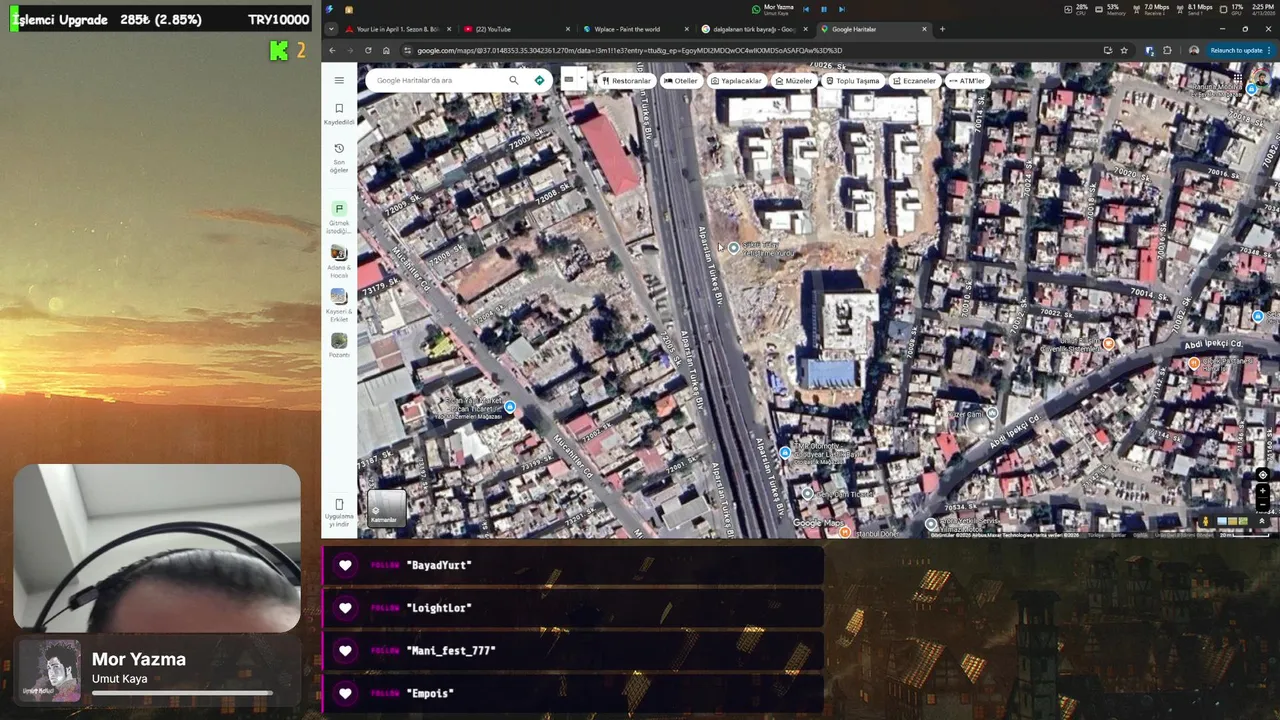This screenshot has height=720, width=1280.
Task: Click the my location target button
Action: tap(1262, 475)
